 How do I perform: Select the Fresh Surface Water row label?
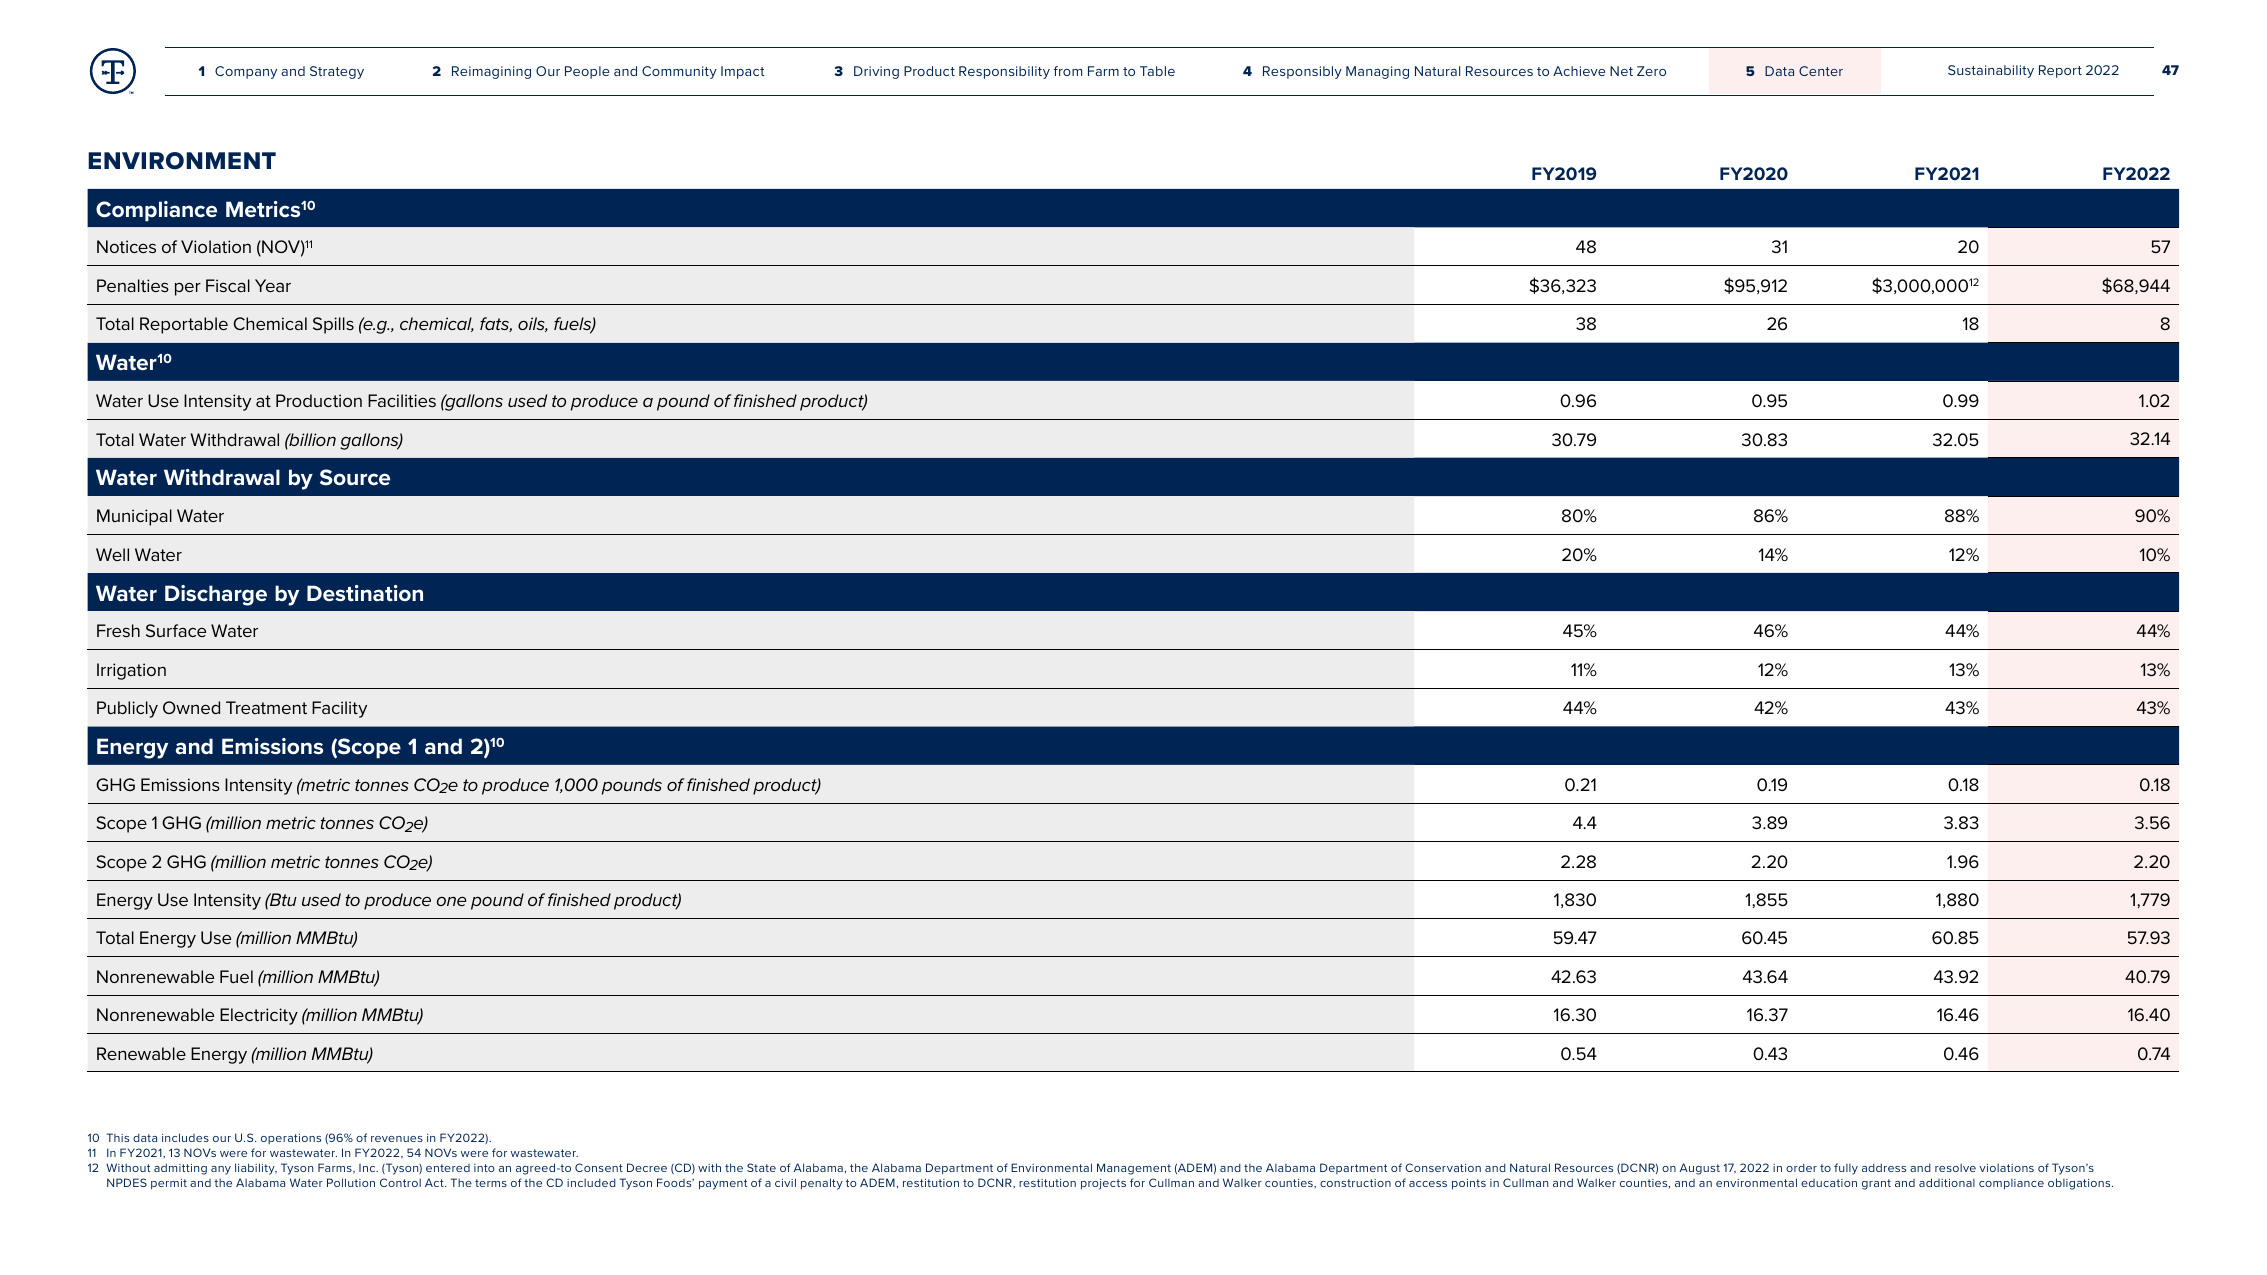[177, 631]
